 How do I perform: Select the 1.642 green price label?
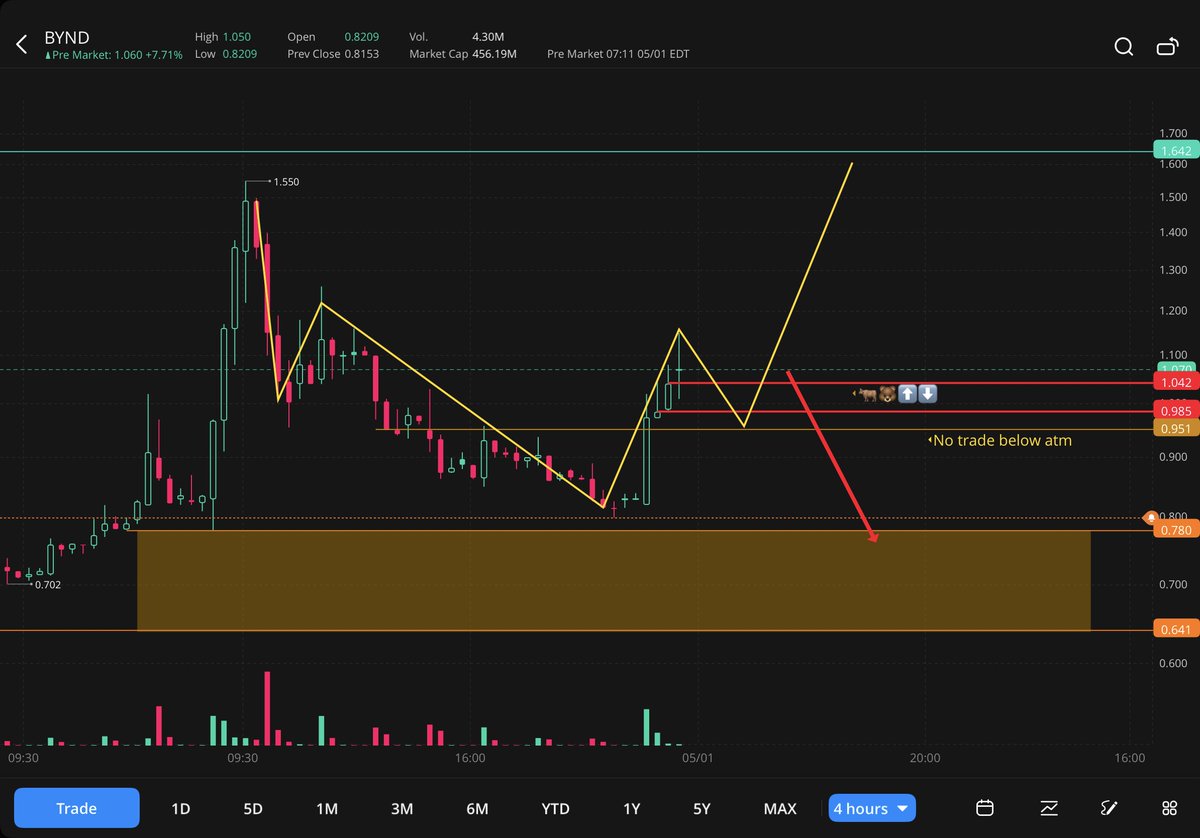(x=1175, y=151)
